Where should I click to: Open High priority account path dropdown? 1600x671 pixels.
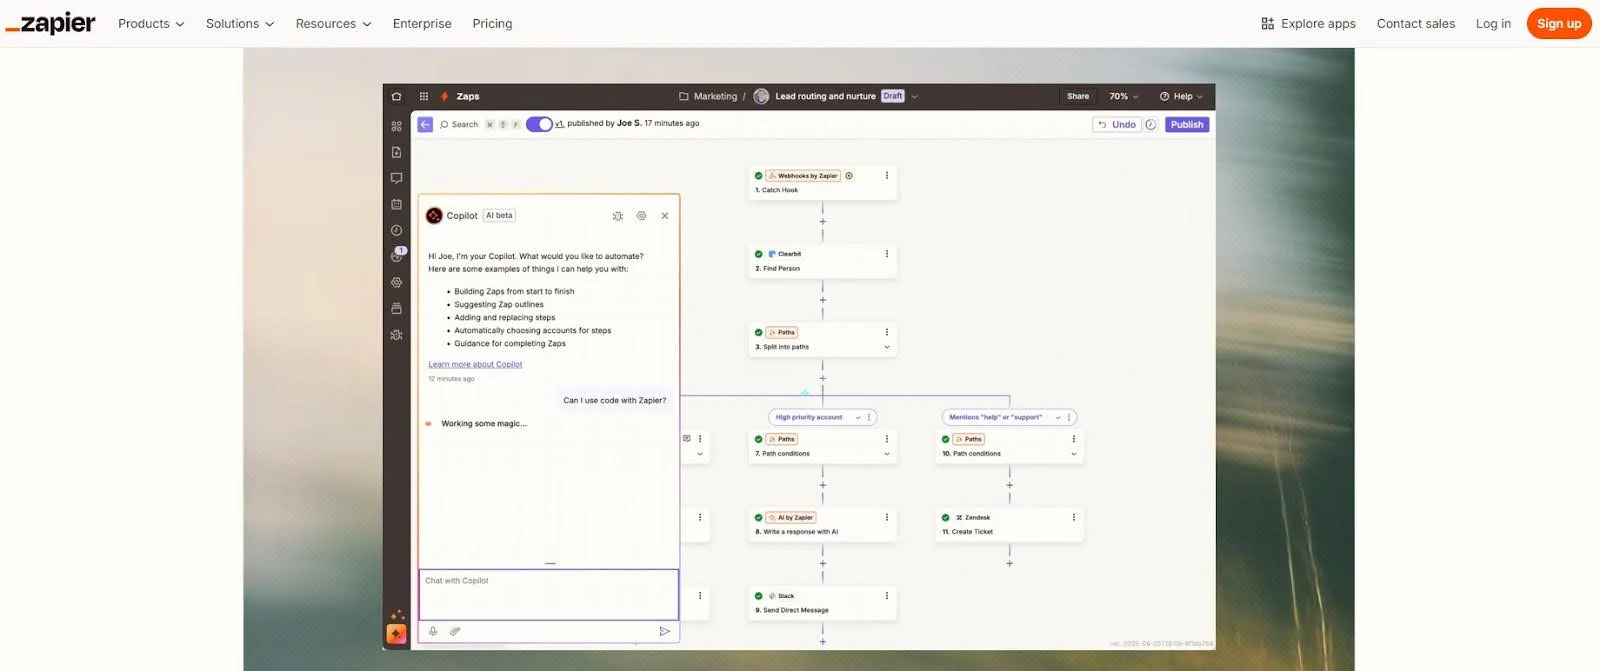pyautogui.click(x=858, y=418)
